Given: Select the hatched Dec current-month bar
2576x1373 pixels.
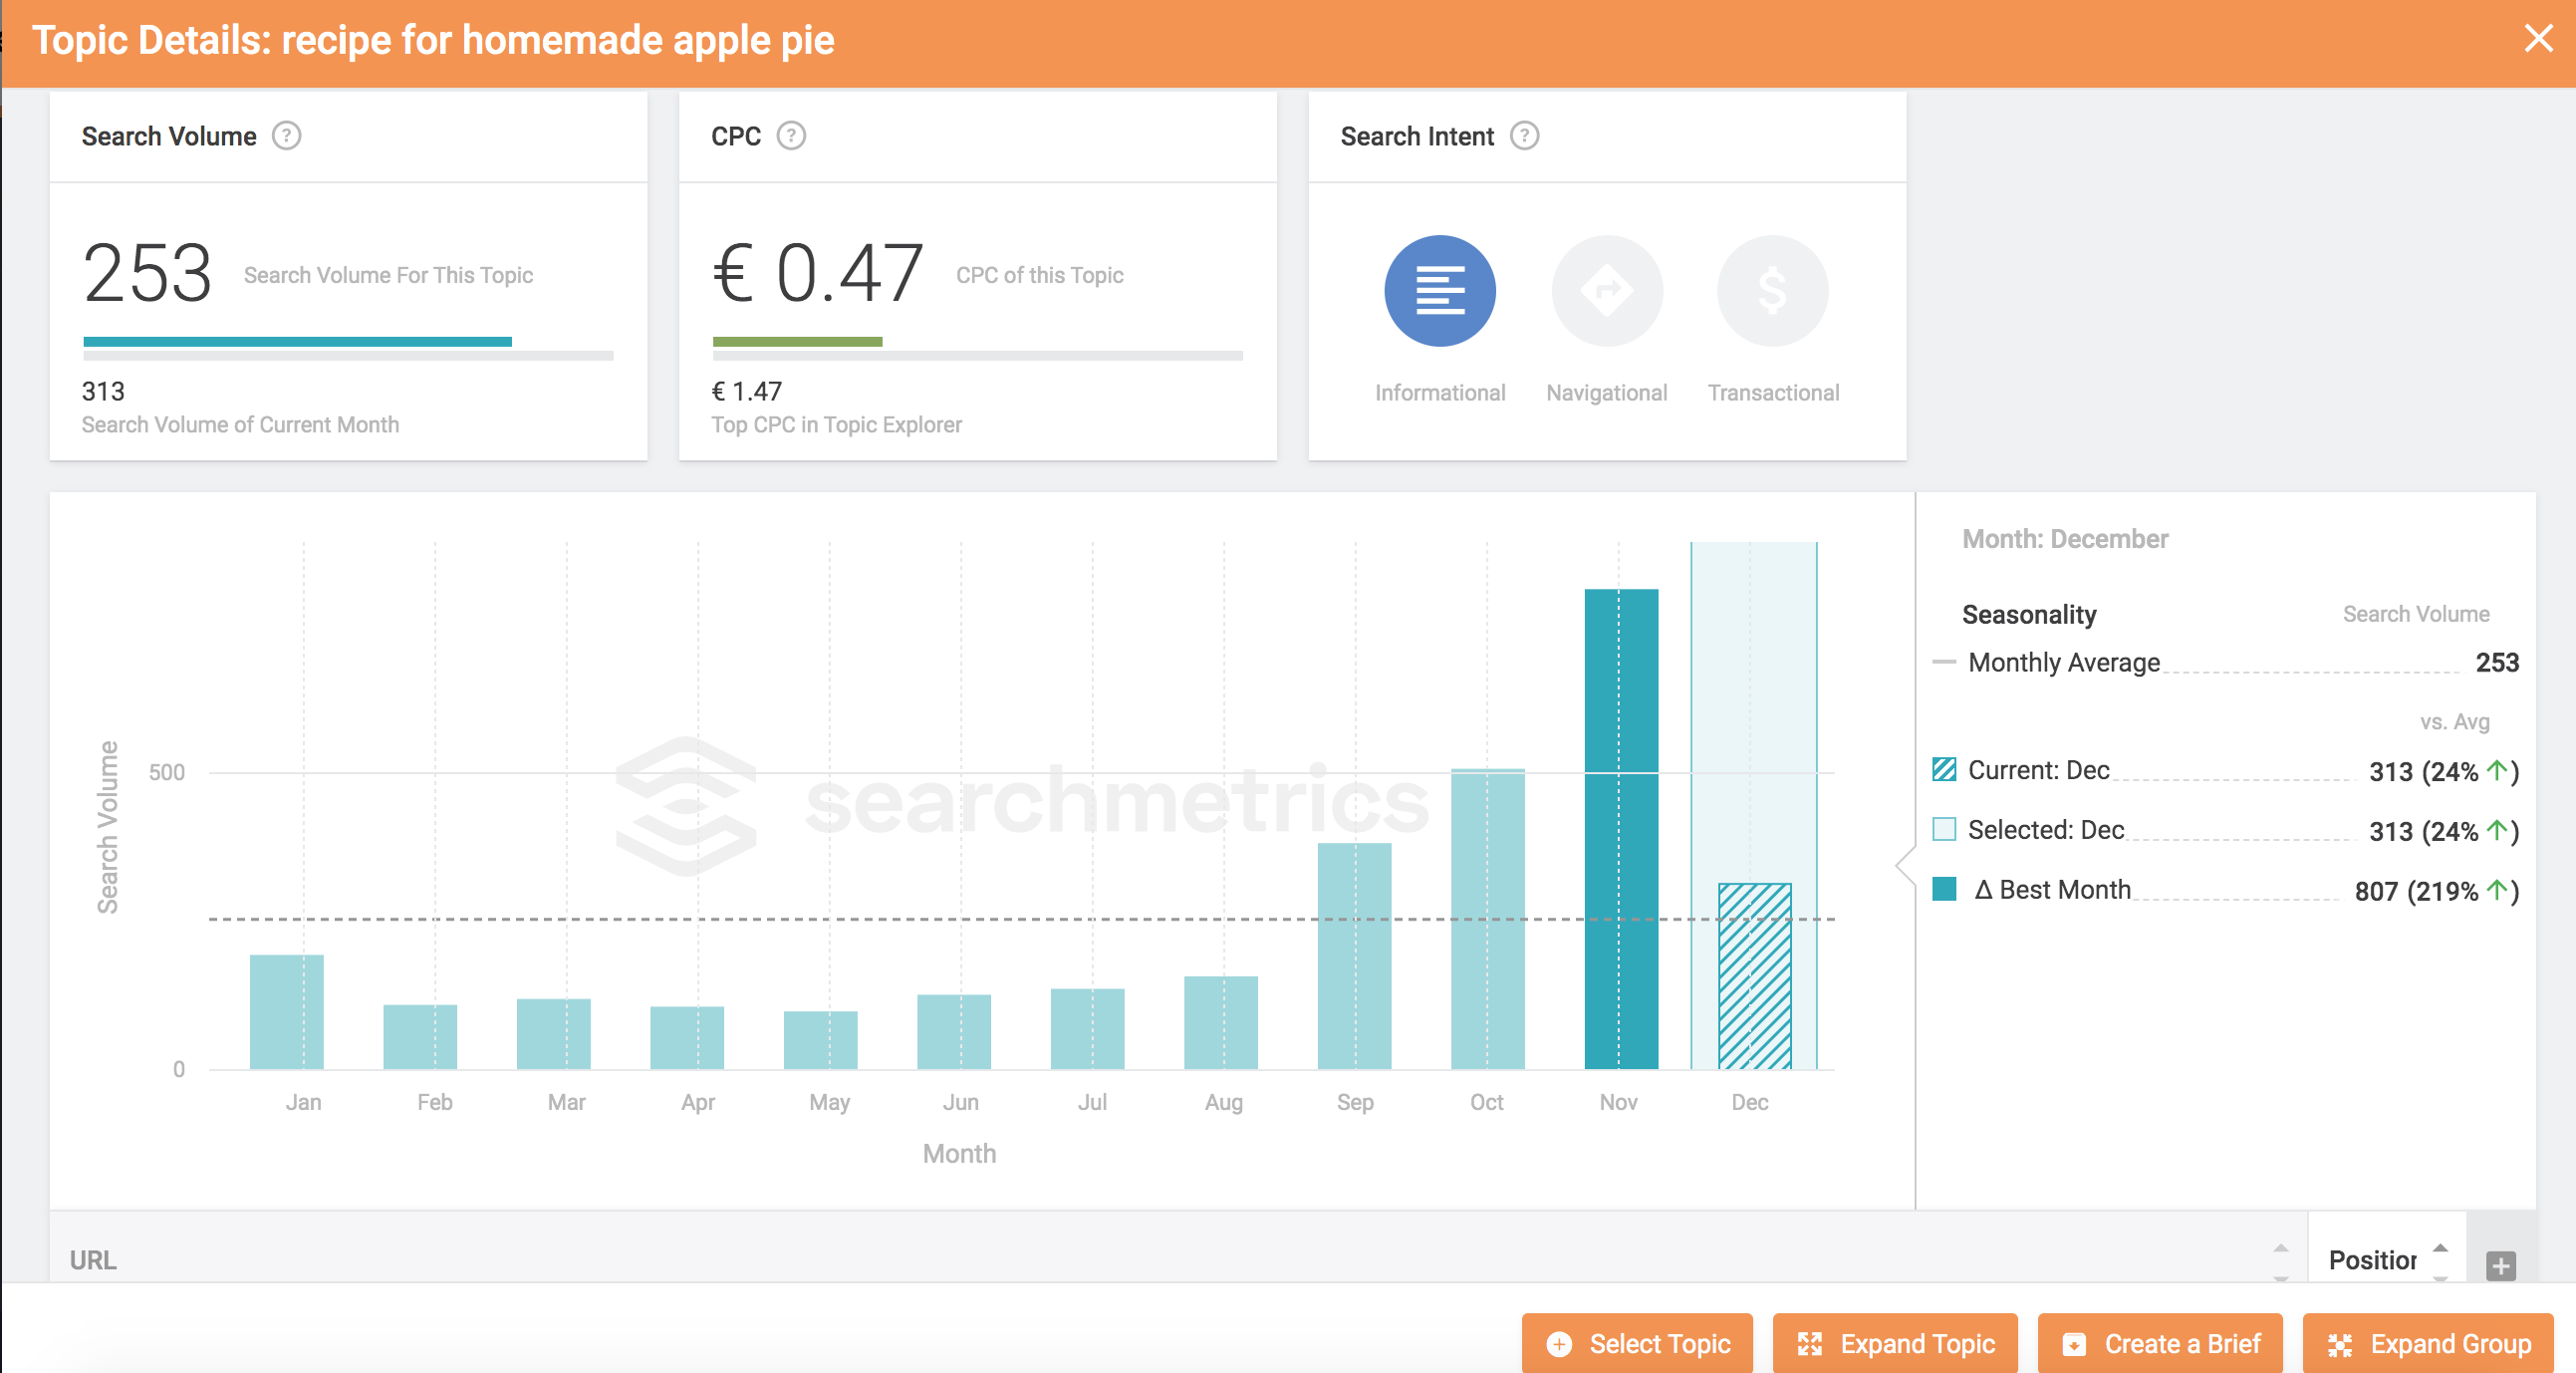Looking at the screenshot, I should coord(1755,976).
